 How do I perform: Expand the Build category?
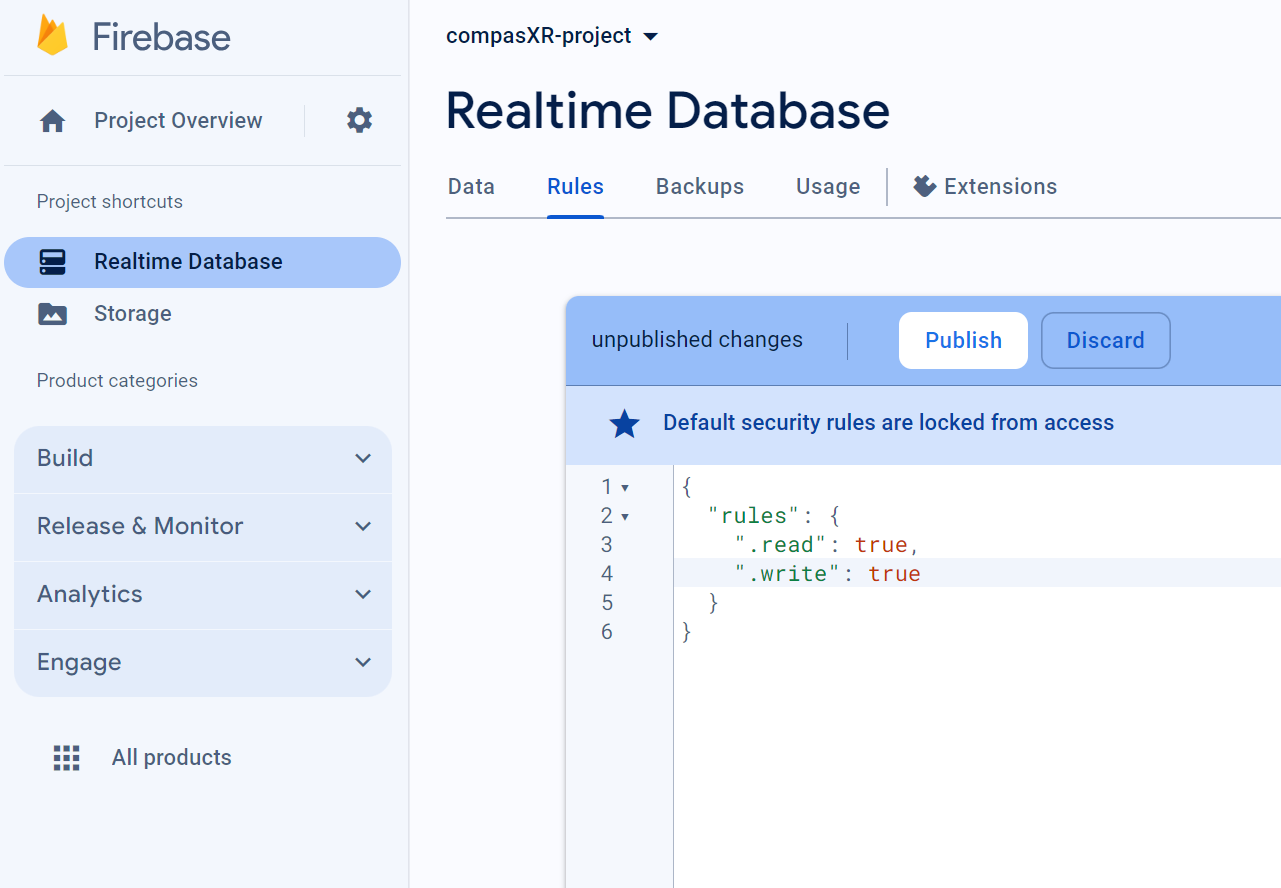[363, 458]
